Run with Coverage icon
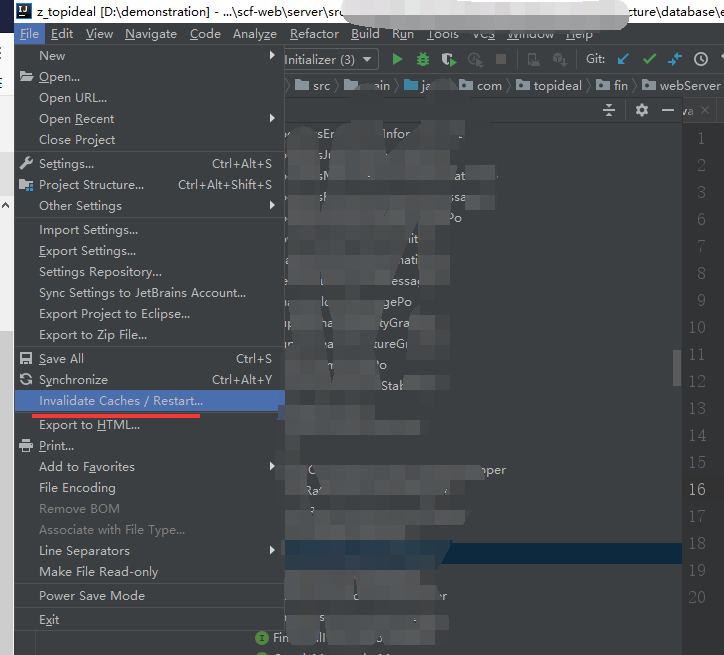 coord(448,60)
